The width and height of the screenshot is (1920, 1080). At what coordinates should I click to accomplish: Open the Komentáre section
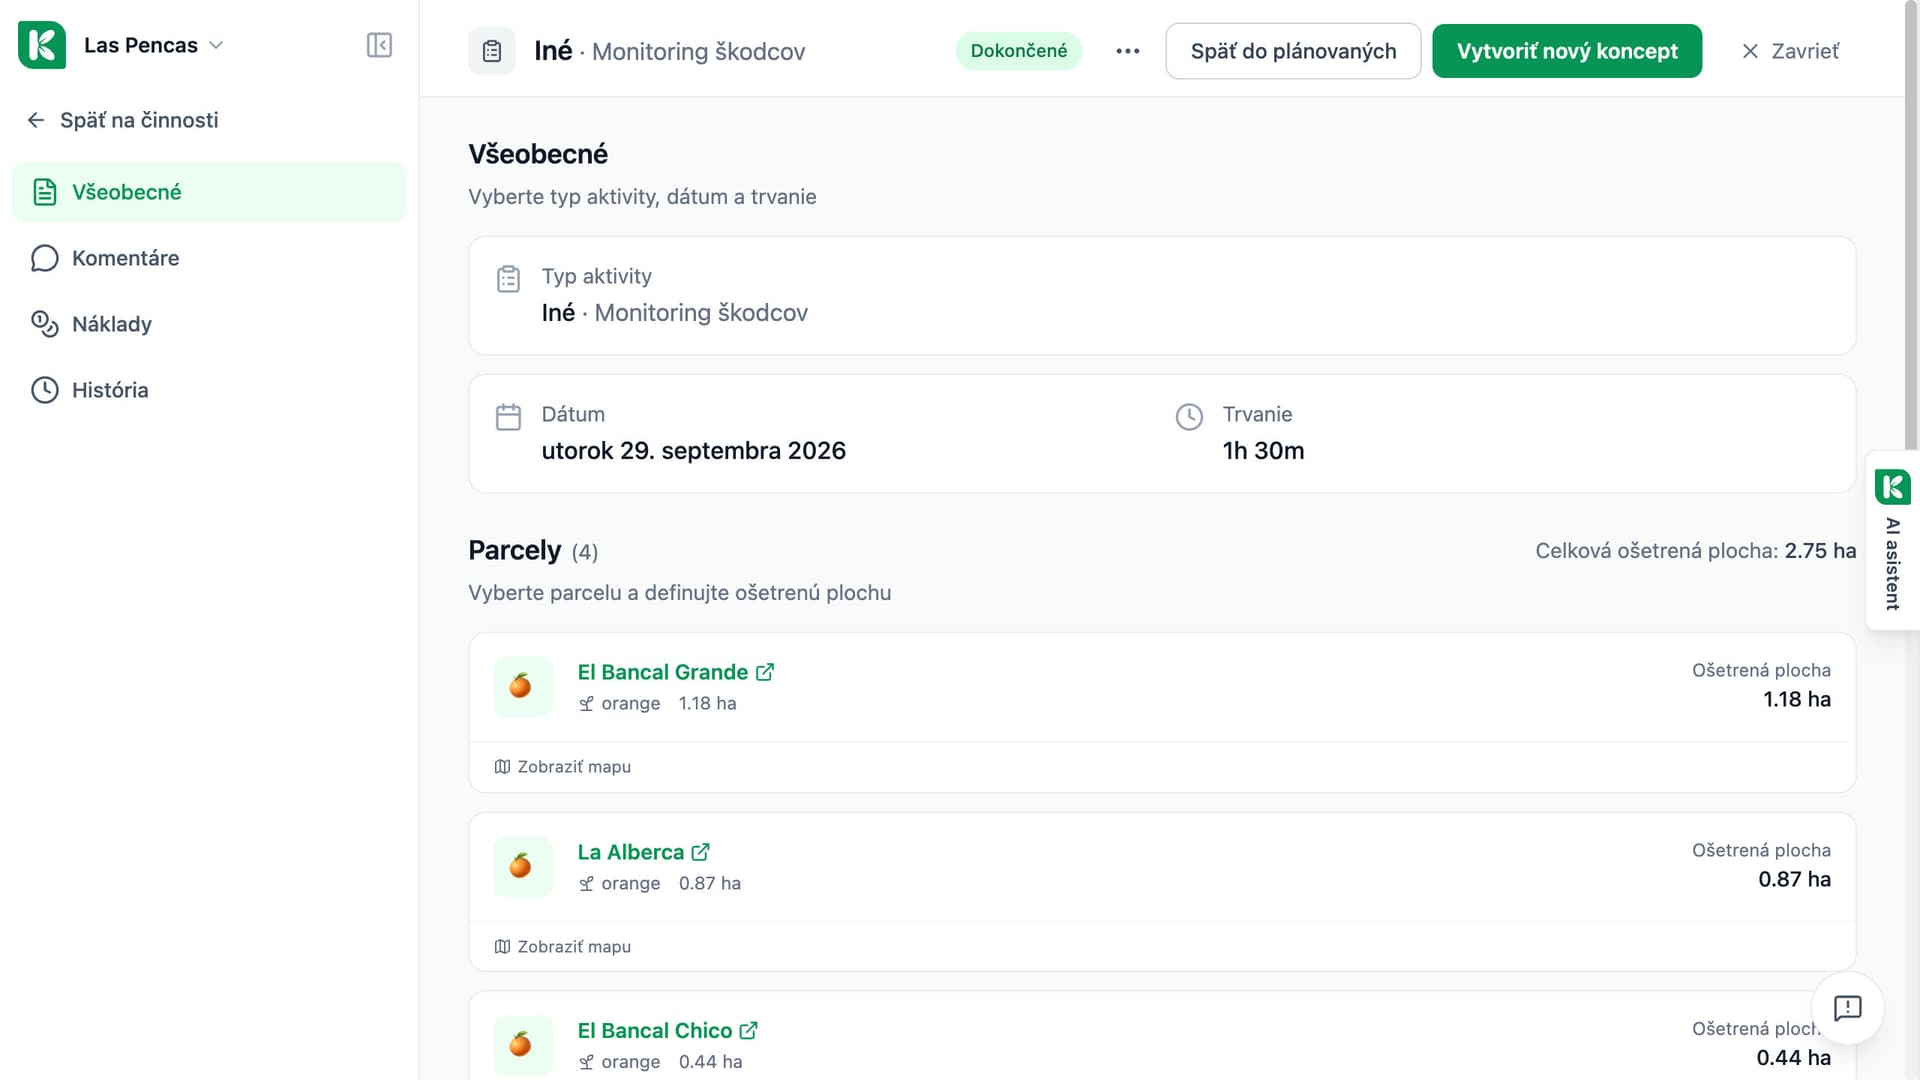point(209,258)
